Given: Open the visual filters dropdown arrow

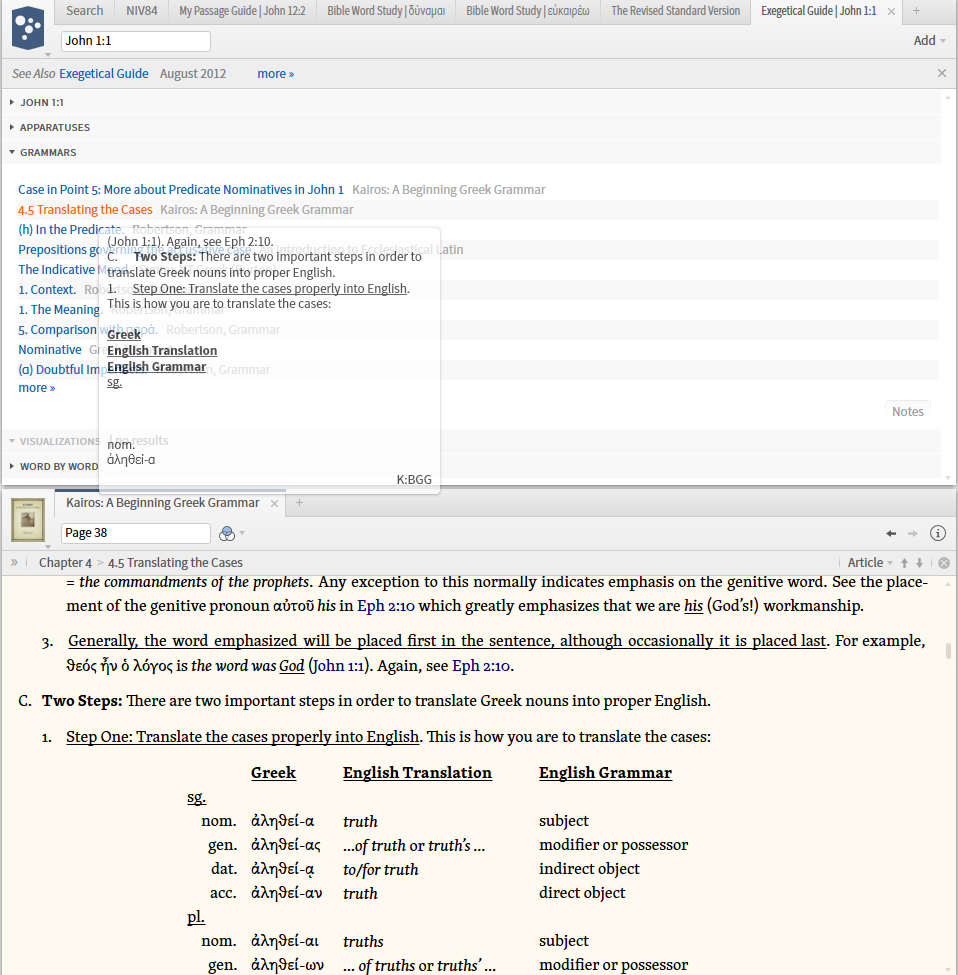Looking at the screenshot, I should pos(242,534).
